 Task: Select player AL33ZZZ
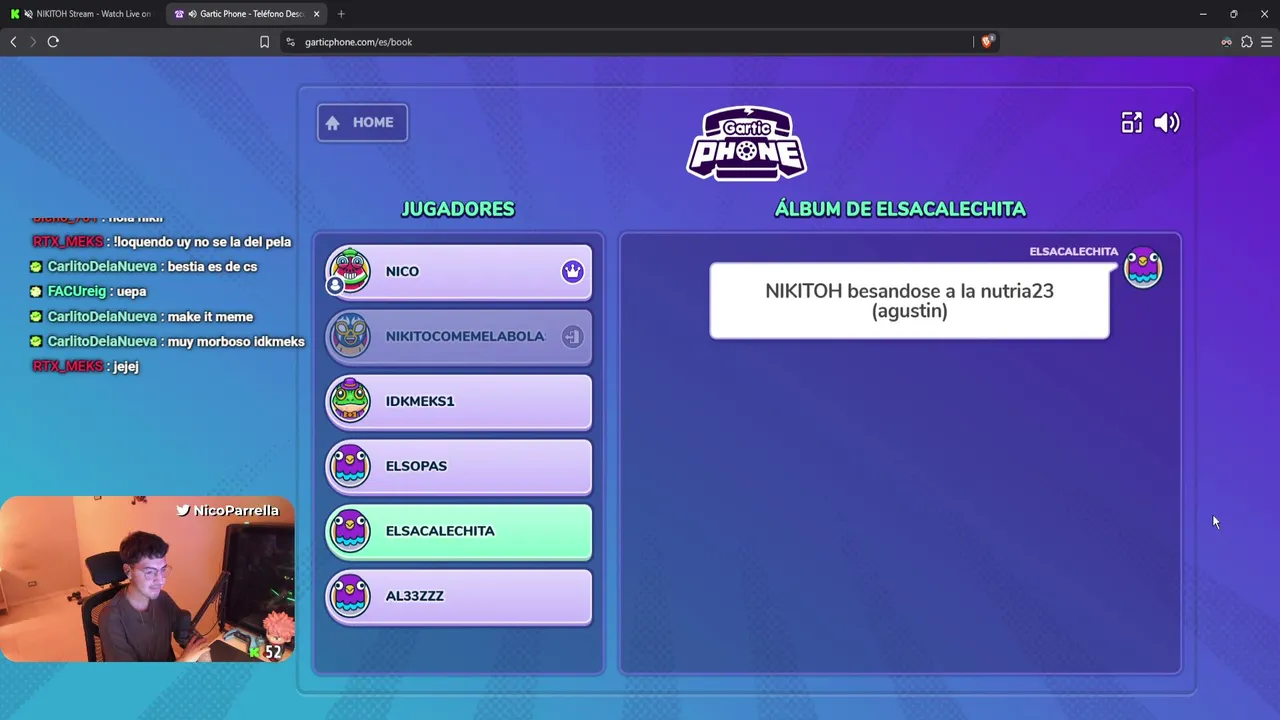(459, 597)
